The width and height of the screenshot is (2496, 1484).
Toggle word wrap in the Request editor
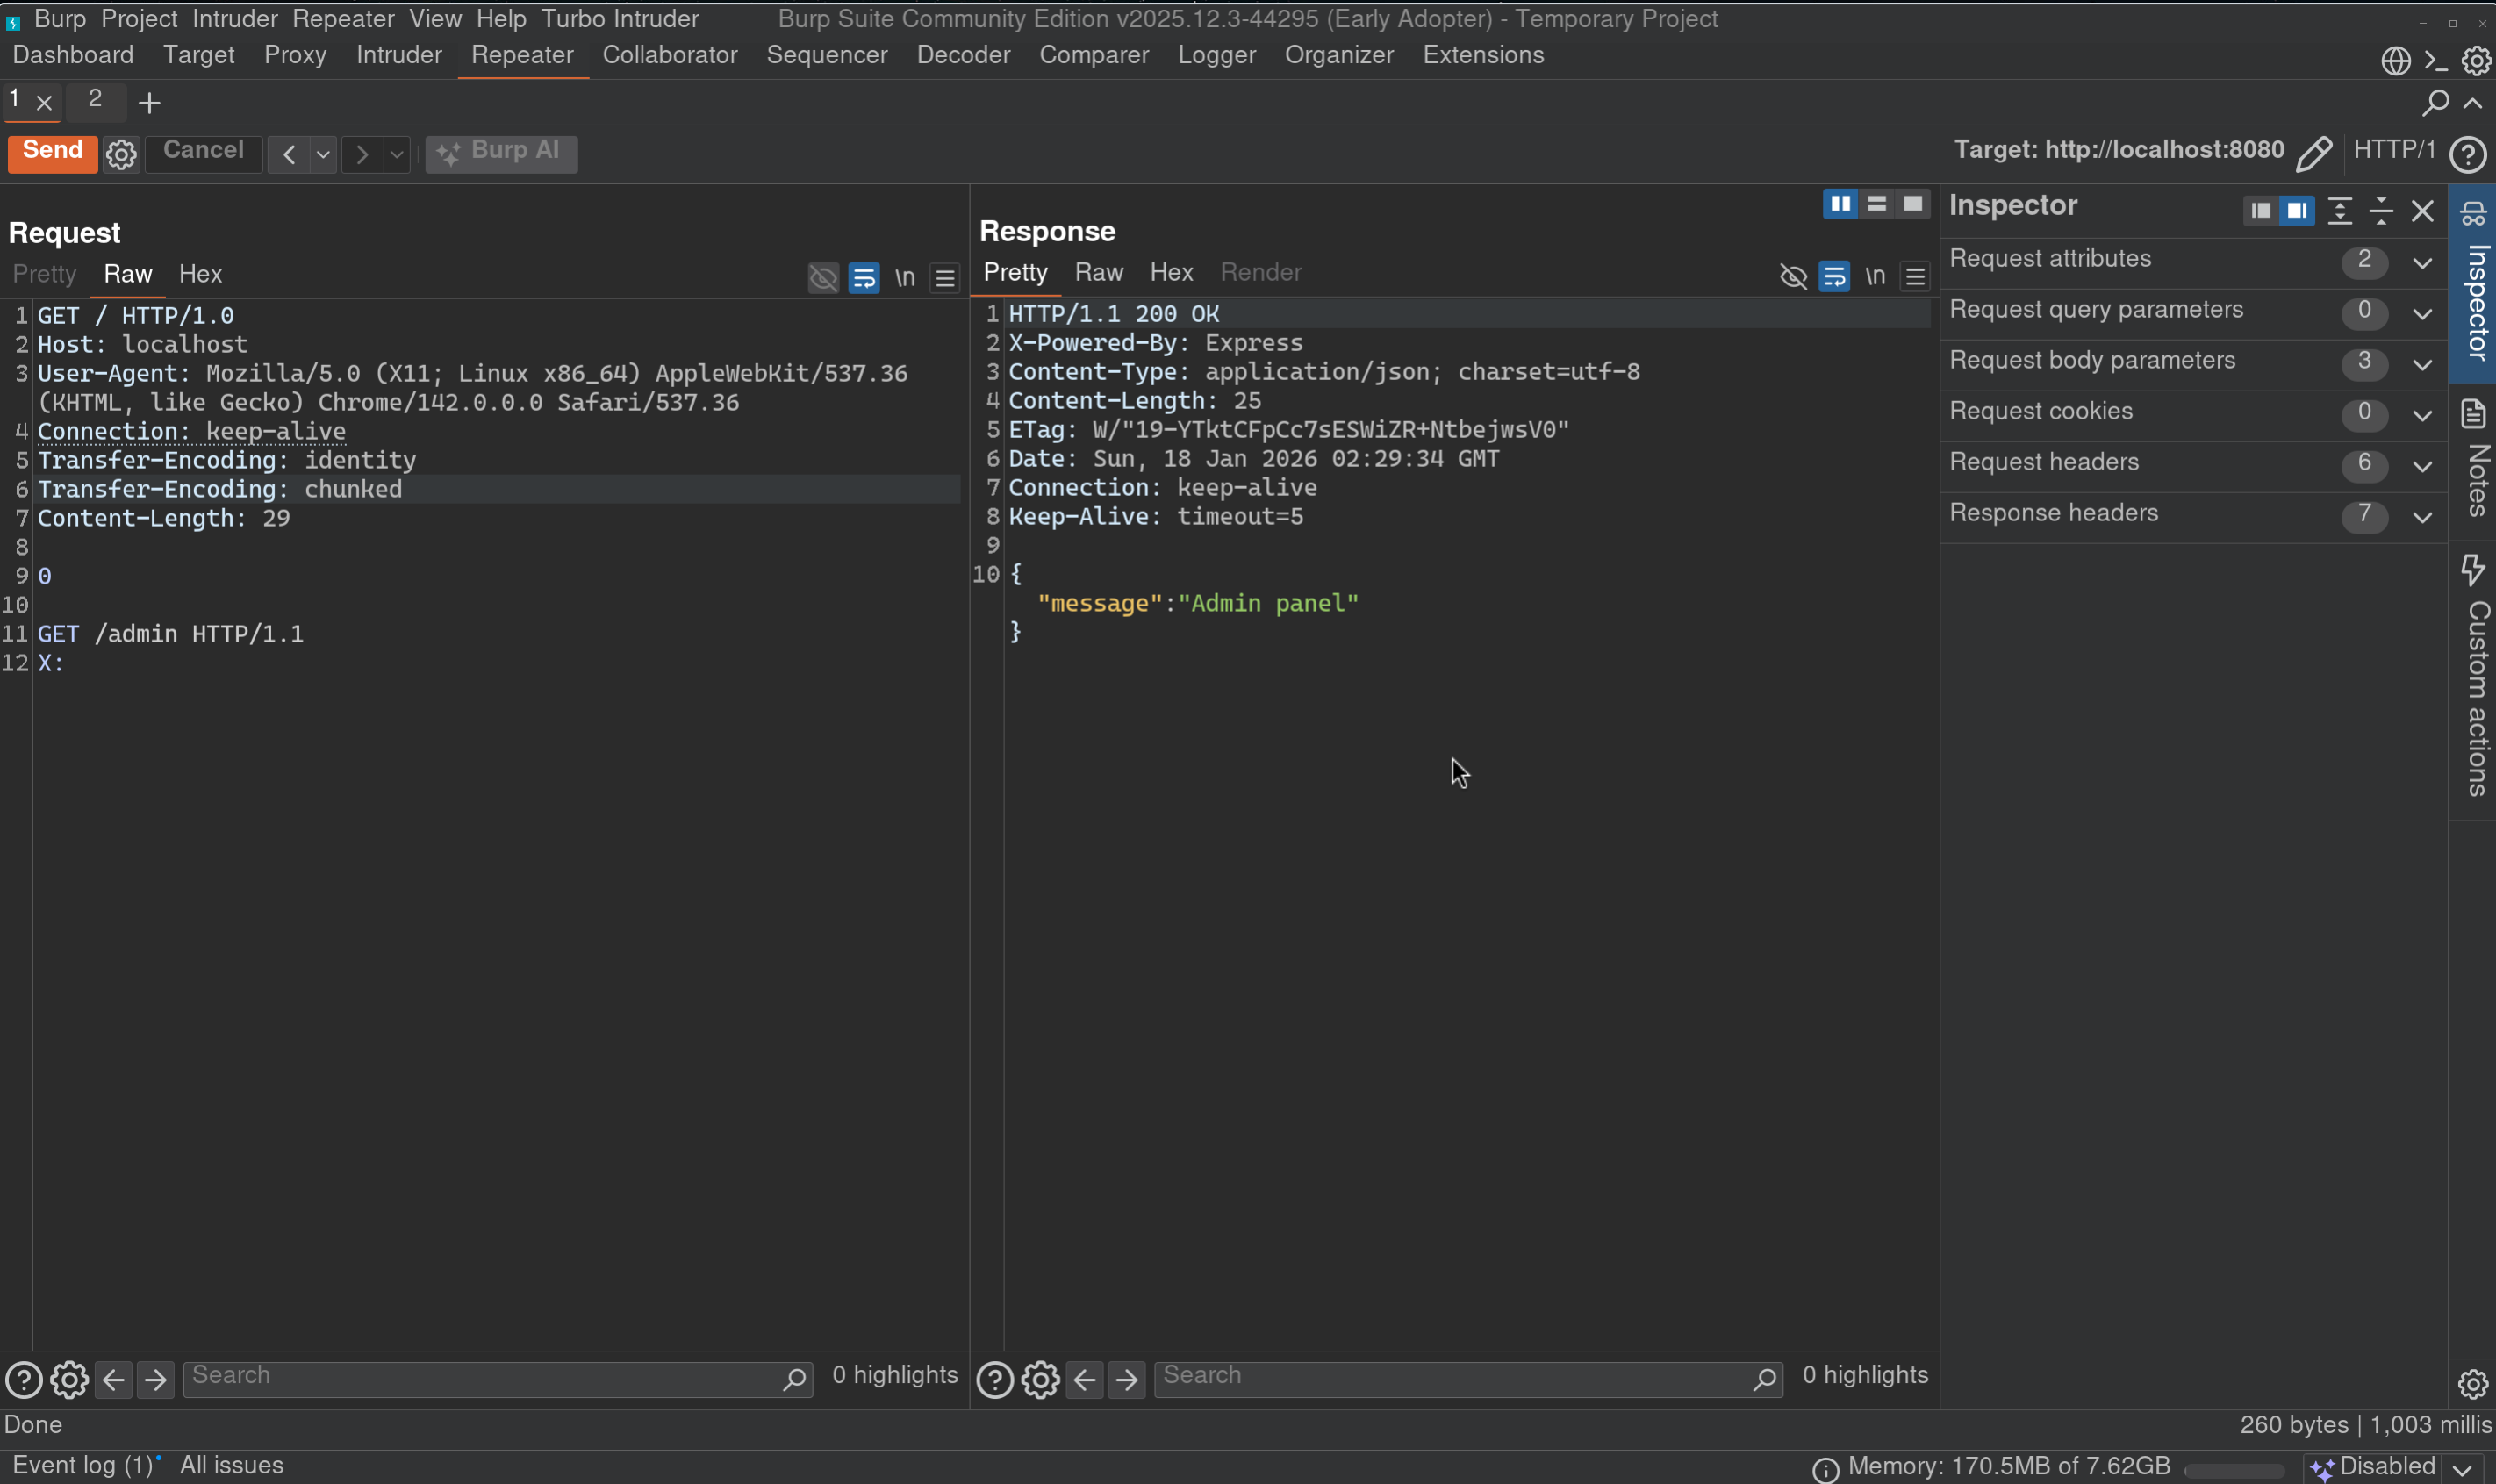[x=864, y=278]
